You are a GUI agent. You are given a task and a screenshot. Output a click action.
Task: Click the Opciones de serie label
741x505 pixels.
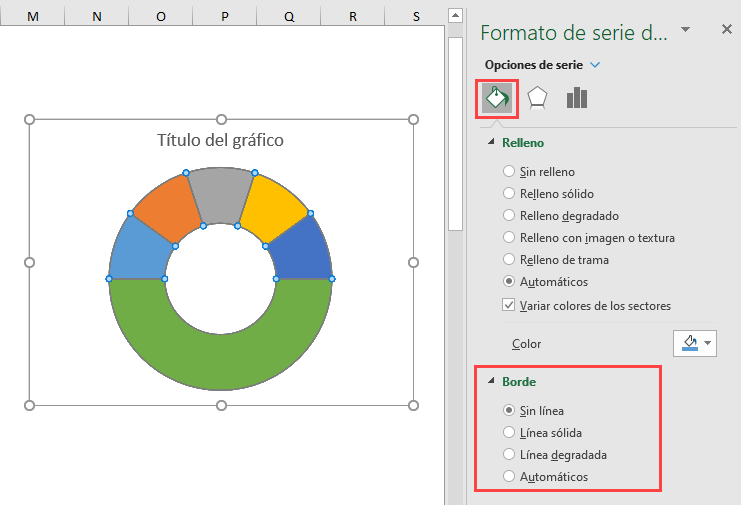pyautogui.click(x=534, y=65)
